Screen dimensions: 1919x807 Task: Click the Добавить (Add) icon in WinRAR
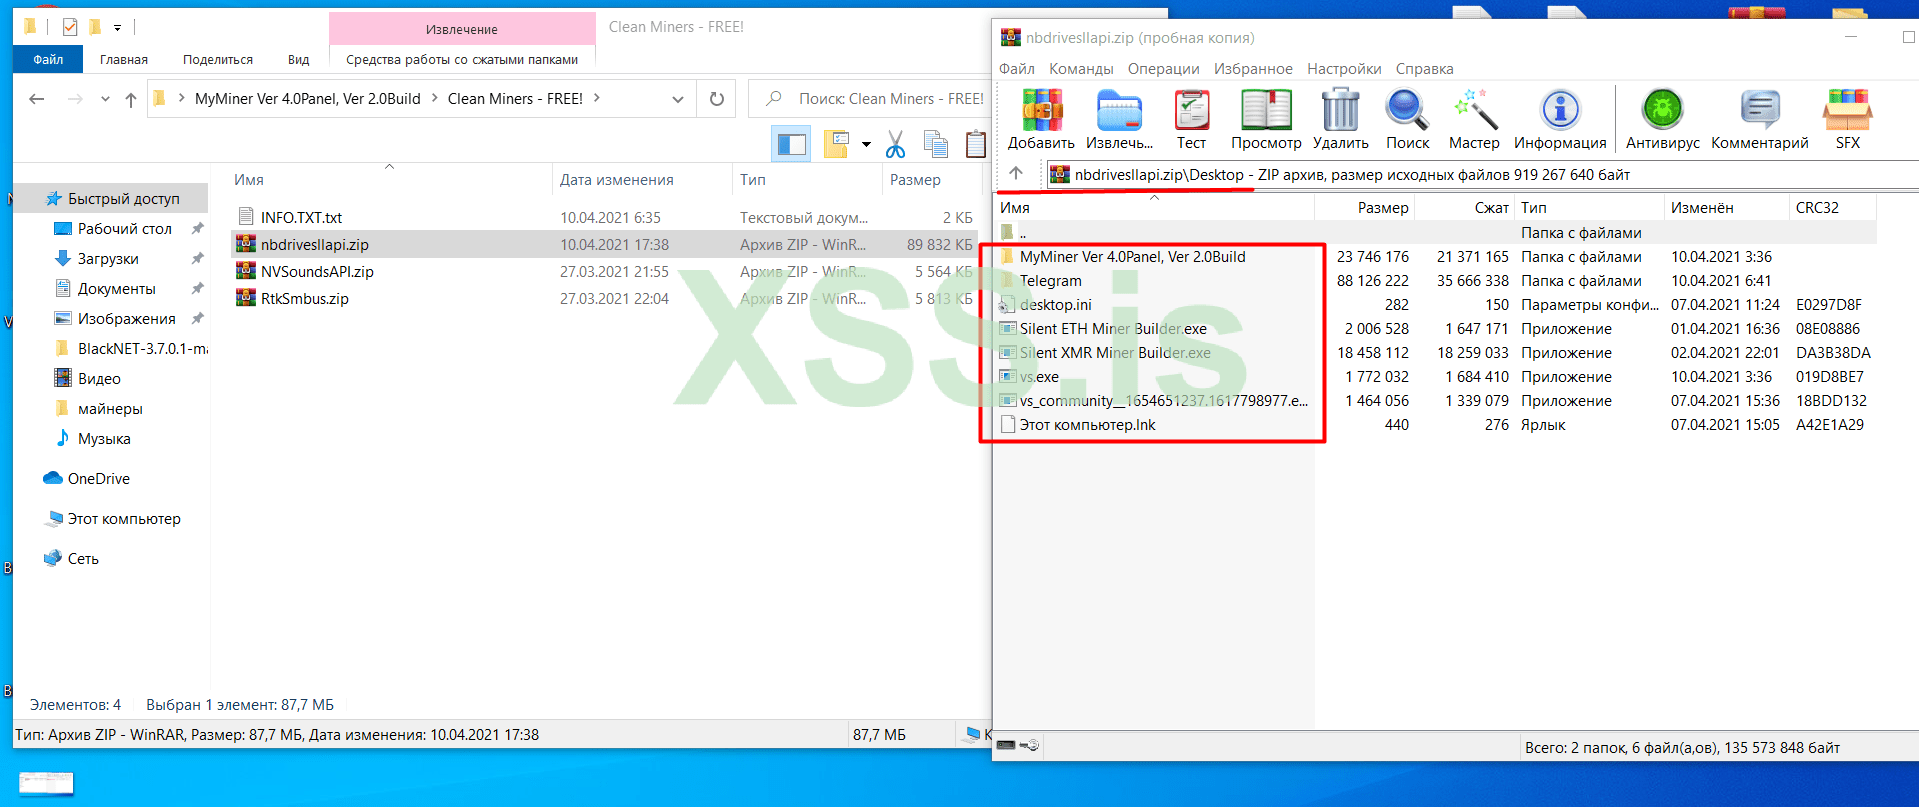pyautogui.click(x=1041, y=110)
